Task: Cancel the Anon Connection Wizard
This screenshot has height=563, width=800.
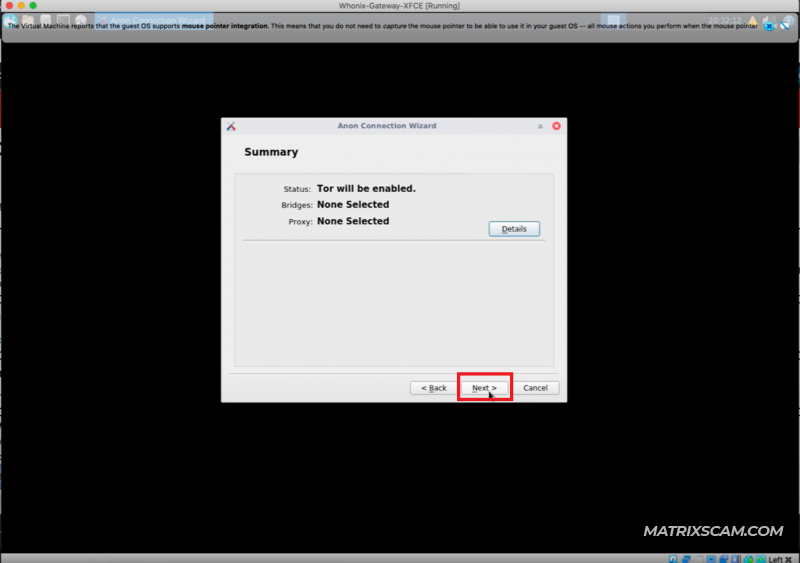Action: (535, 388)
